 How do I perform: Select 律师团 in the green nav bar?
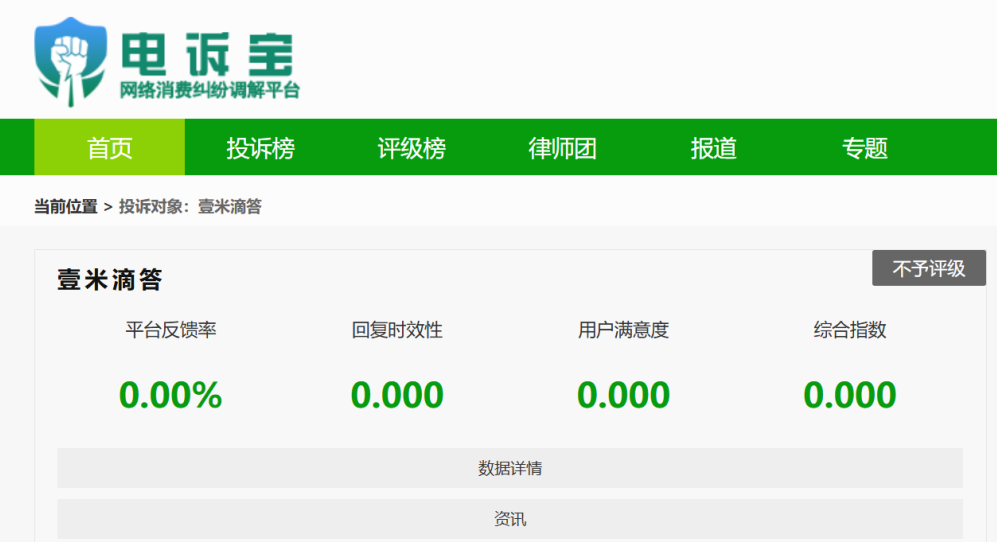coord(563,148)
